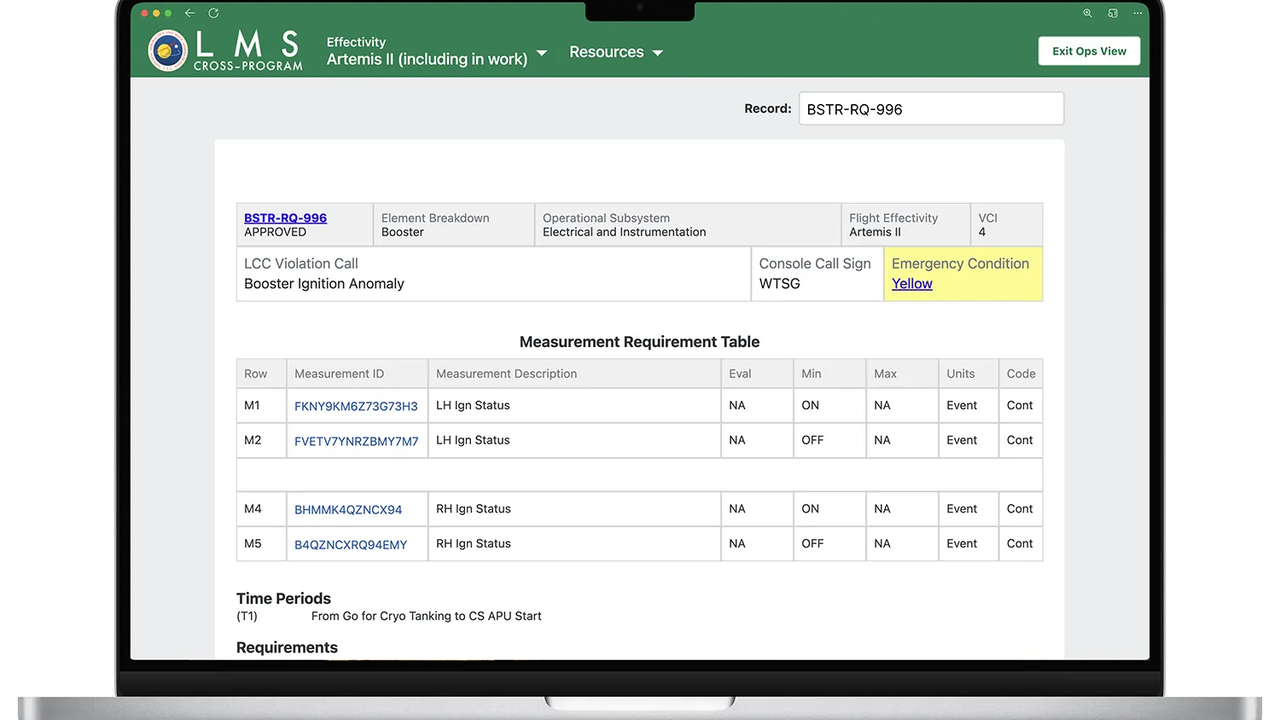
Task: Open the three-dot more options menu
Action: (1137, 13)
